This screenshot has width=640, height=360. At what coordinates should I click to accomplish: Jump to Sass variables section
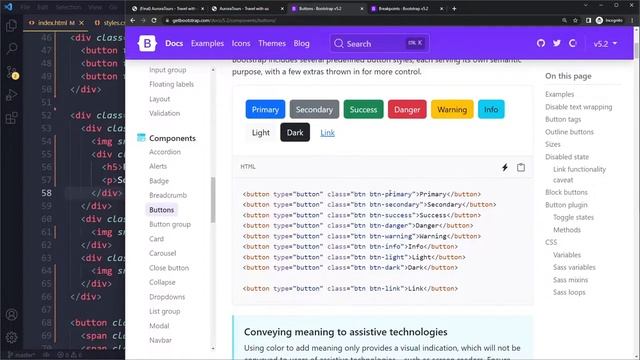[574, 267]
